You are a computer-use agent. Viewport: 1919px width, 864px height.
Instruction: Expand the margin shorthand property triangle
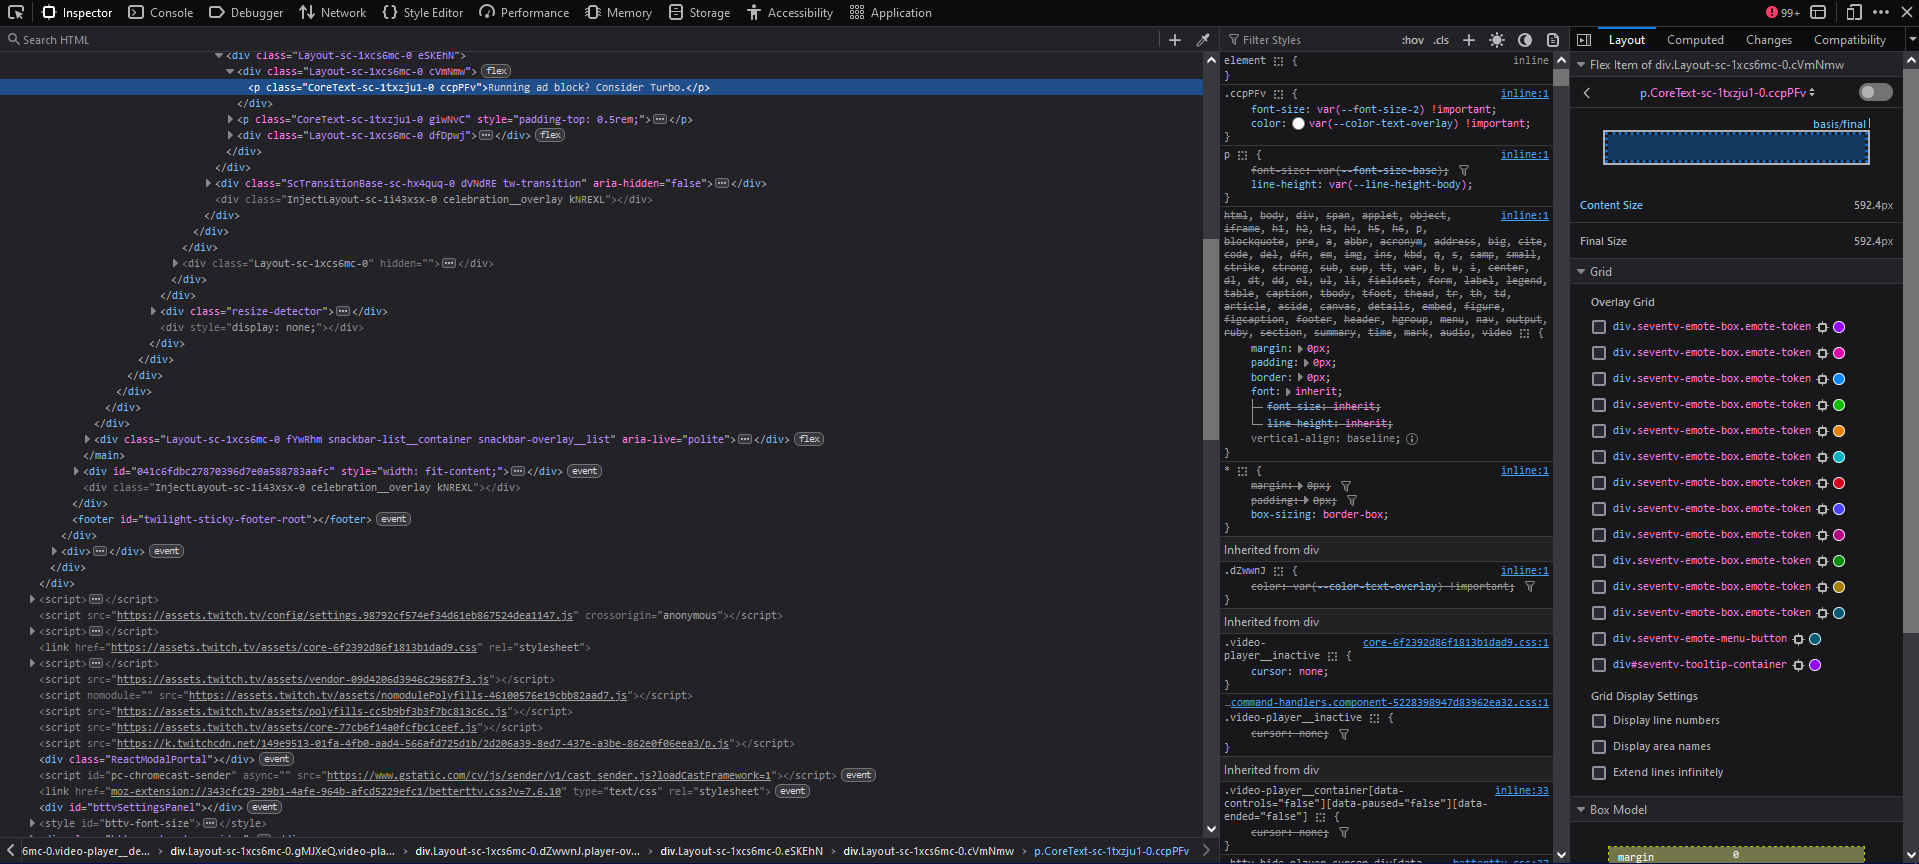pyautogui.click(x=1300, y=349)
